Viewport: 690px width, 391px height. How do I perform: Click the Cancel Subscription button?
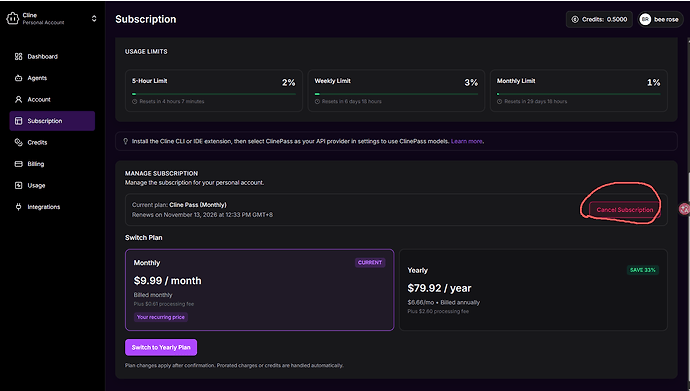click(625, 210)
